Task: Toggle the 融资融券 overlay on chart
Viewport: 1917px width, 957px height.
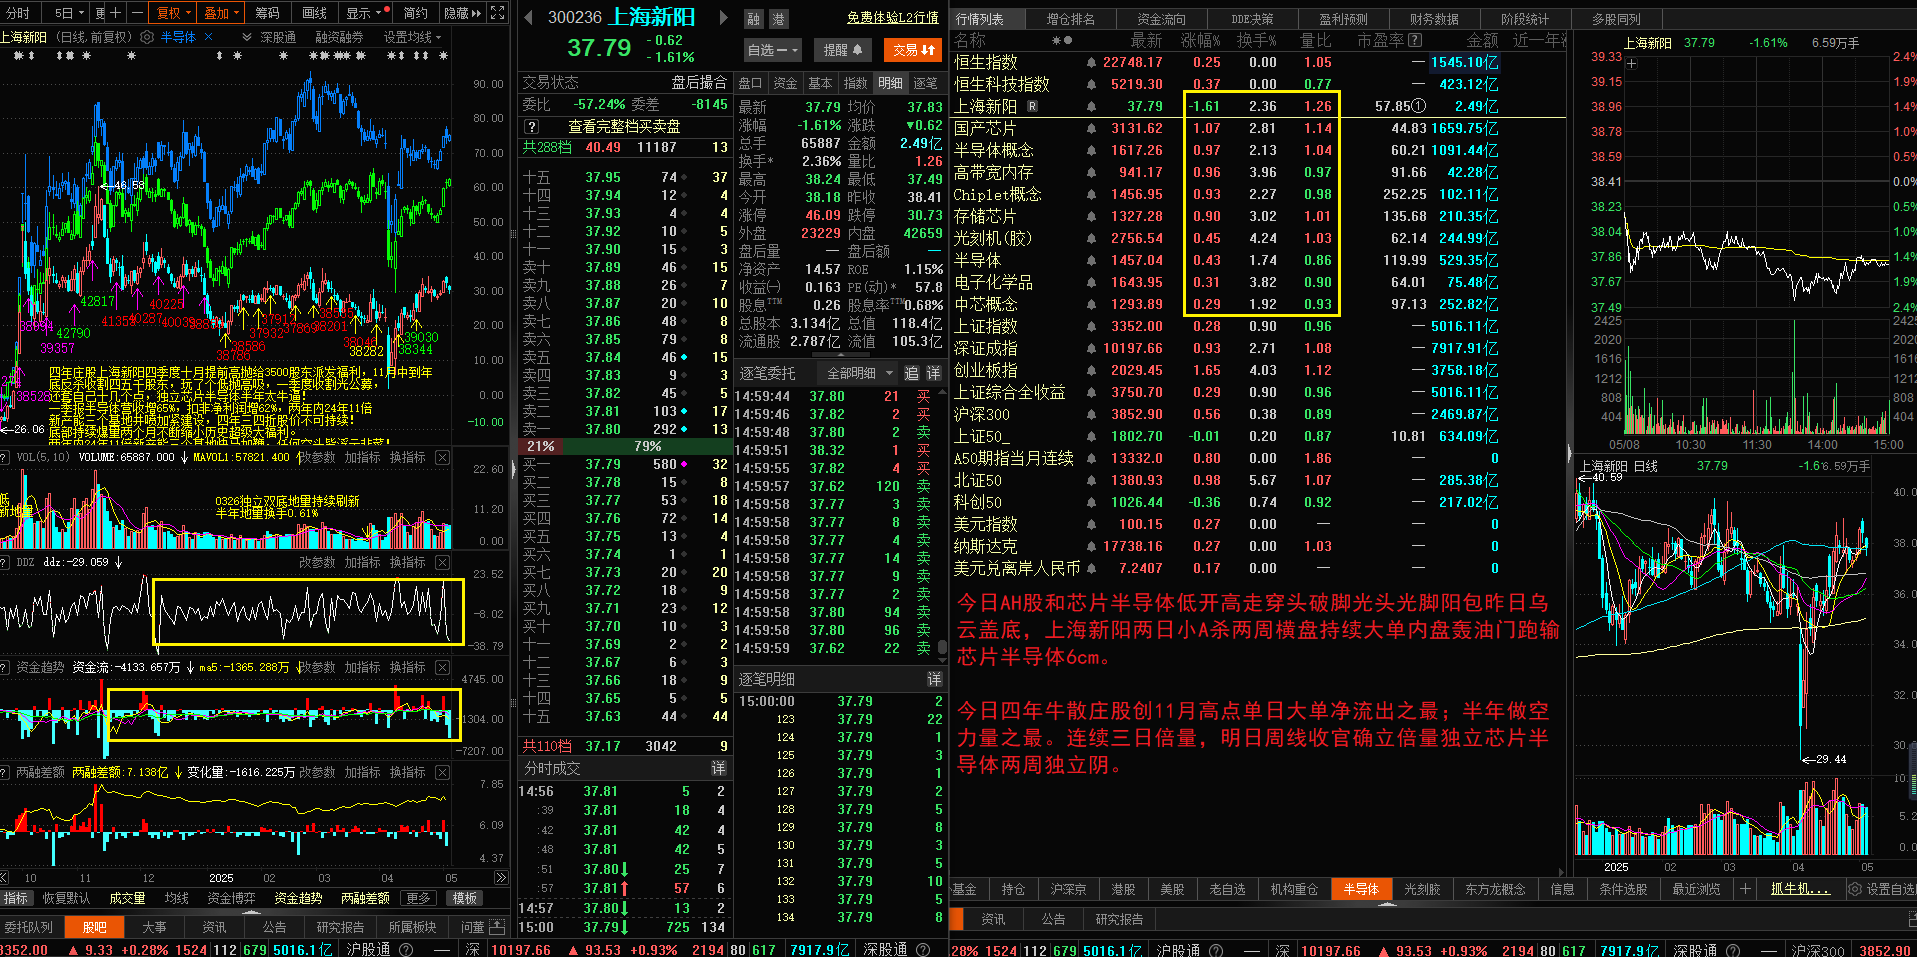Action: (339, 37)
